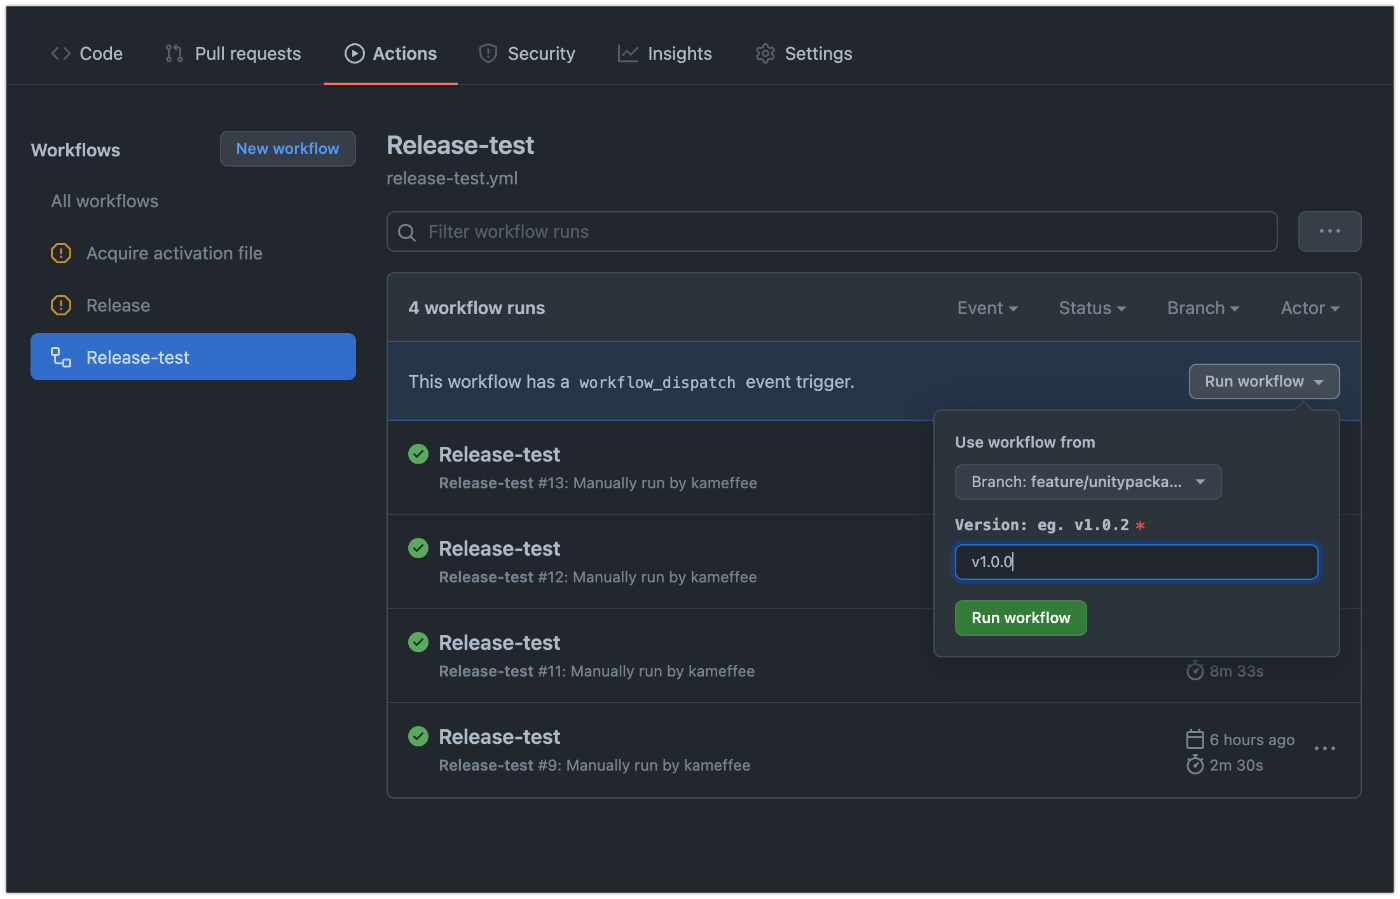The height and width of the screenshot is (899, 1400).
Task: Click stopwatch icon next to 8m 33s
Action: [x=1195, y=671]
